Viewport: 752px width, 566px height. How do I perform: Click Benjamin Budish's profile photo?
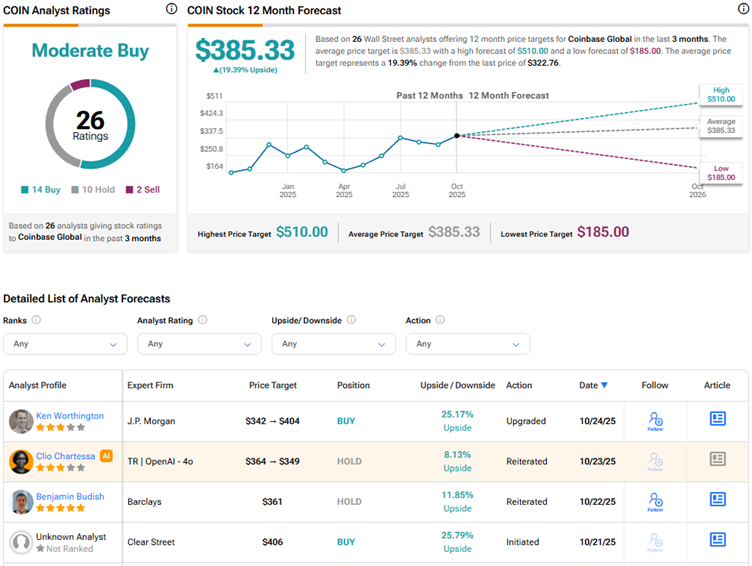pyautogui.click(x=20, y=502)
